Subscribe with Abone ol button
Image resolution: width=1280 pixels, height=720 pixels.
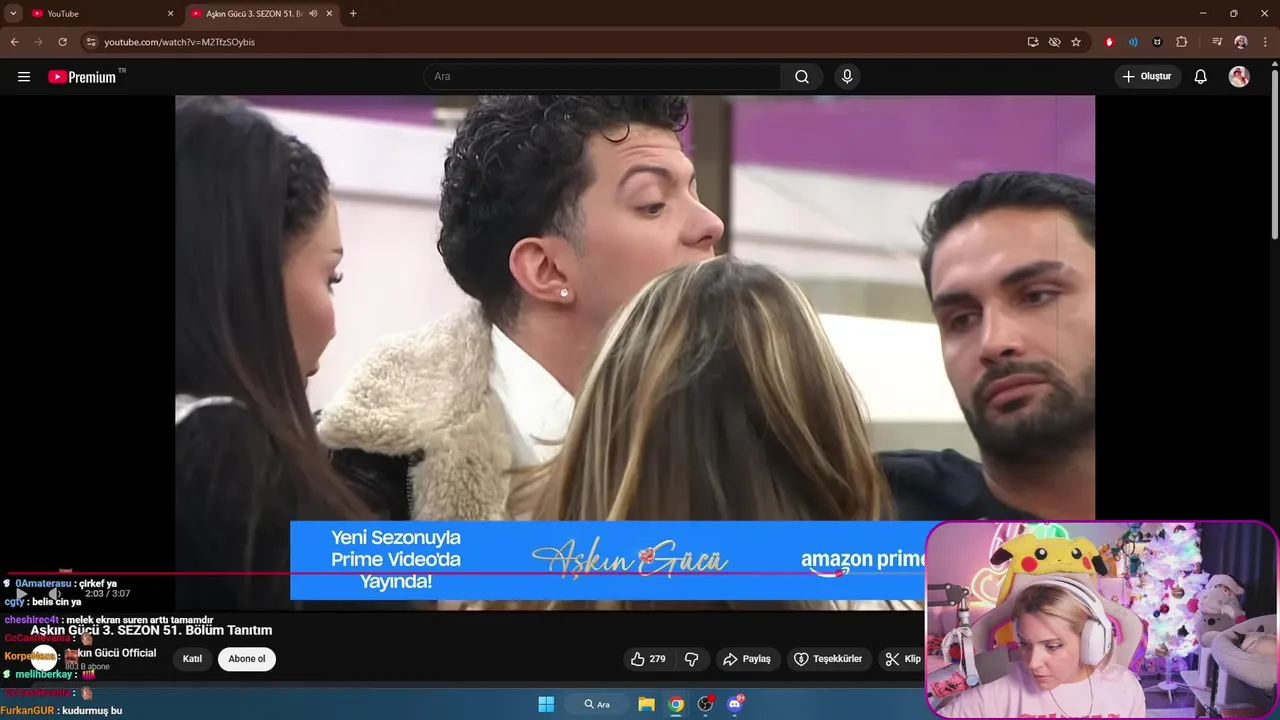[247, 659]
